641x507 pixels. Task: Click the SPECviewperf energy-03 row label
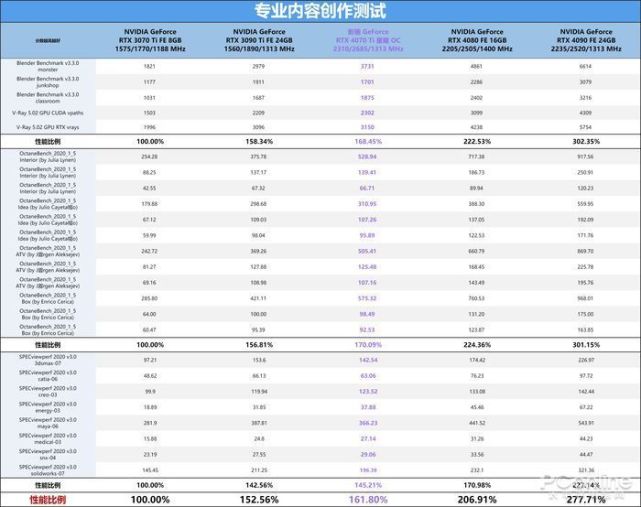pyautogui.click(x=48, y=407)
